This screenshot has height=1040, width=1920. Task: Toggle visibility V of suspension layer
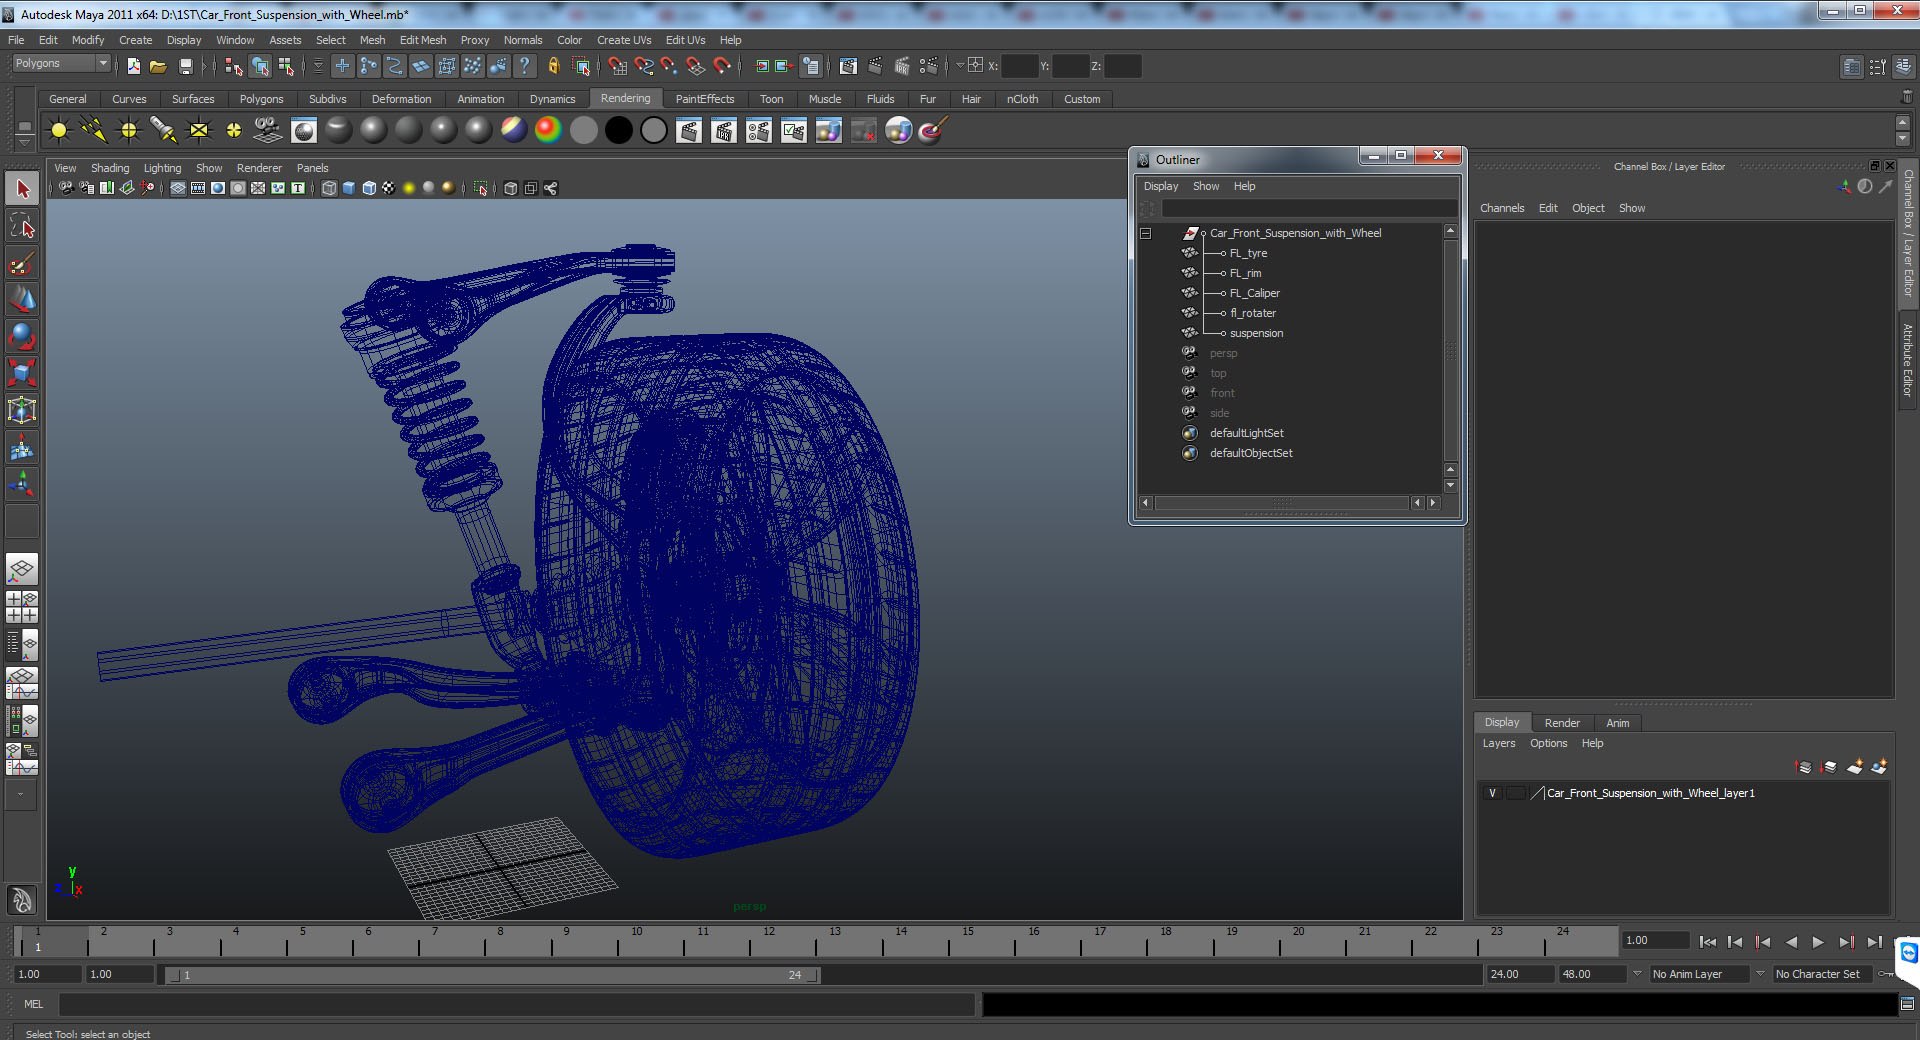point(1492,793)
